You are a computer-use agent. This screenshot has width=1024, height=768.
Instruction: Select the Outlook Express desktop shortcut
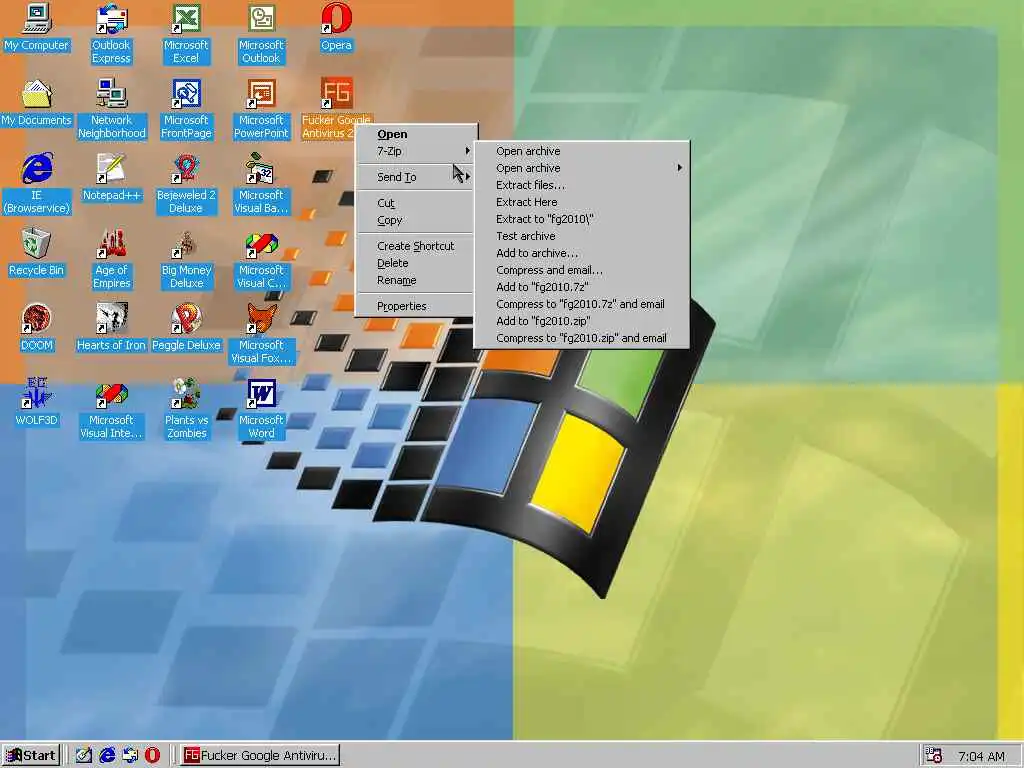point(111,34)
